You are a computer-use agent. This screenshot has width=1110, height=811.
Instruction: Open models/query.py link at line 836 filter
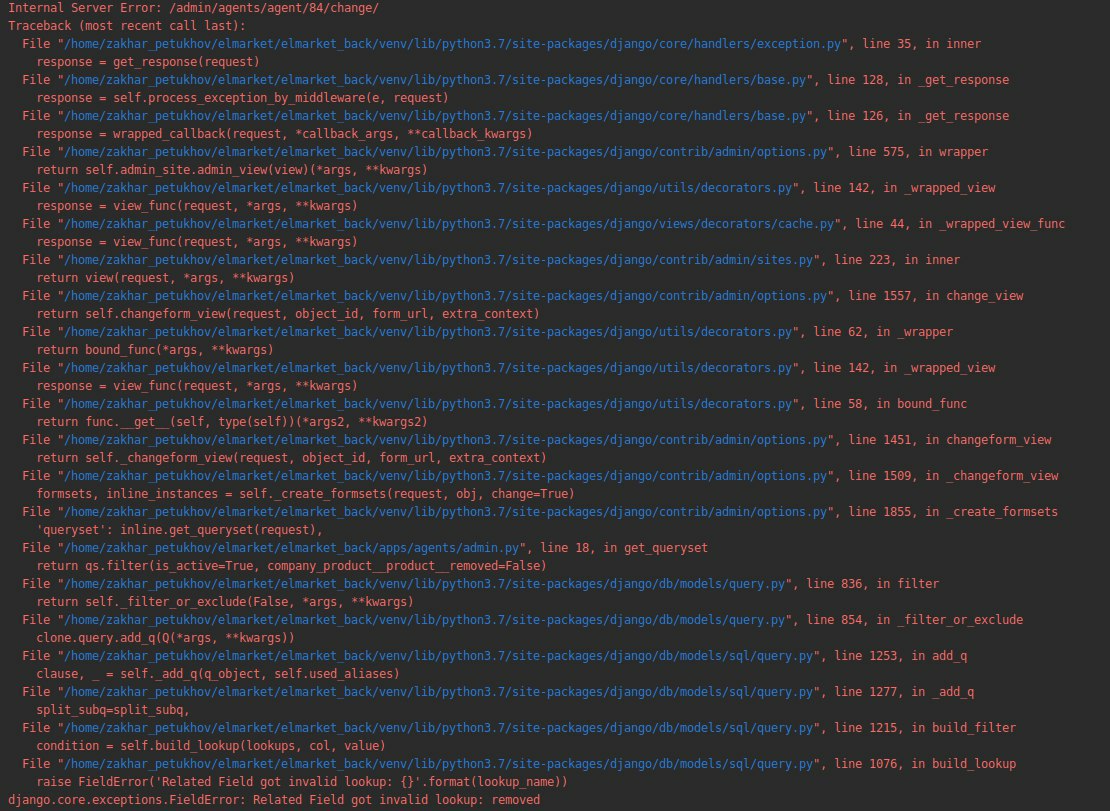tap(425, 585)
